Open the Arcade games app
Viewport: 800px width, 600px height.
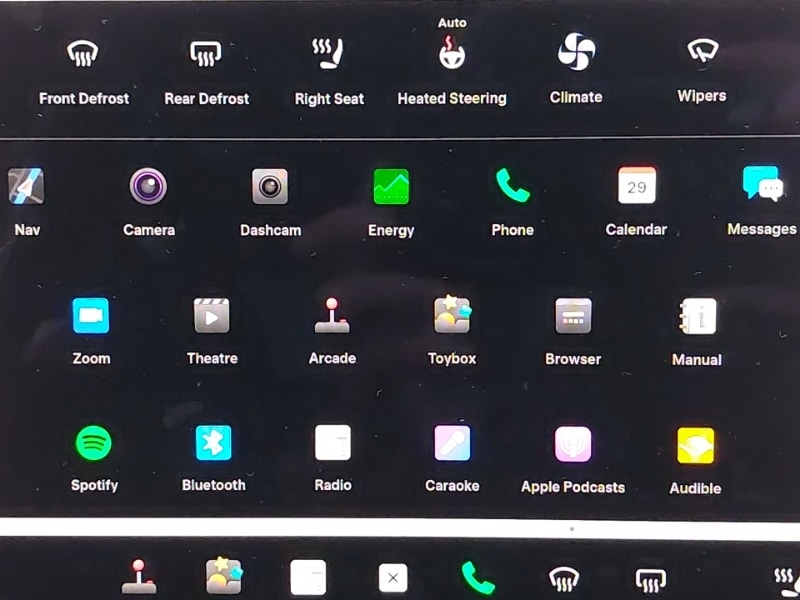(332, 316)
